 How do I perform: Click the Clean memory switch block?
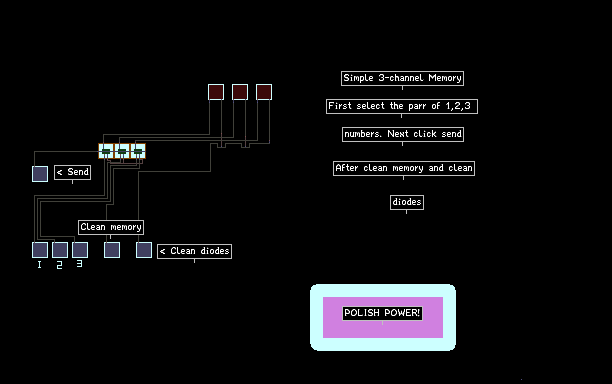point(112,250)
